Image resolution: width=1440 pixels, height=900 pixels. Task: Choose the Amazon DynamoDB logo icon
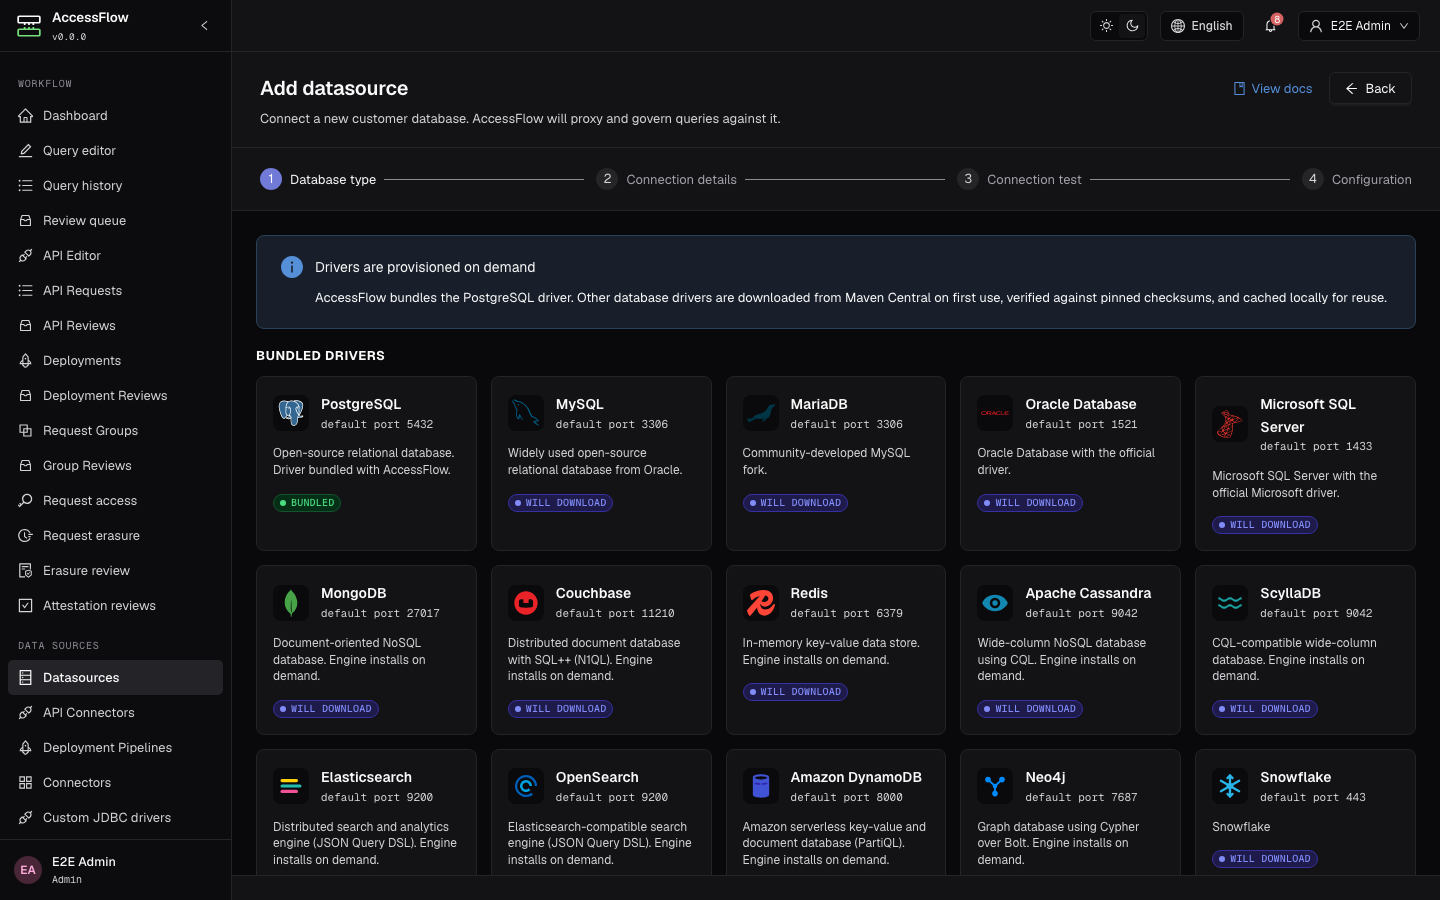pyautogui.click(x=761, y=786)
